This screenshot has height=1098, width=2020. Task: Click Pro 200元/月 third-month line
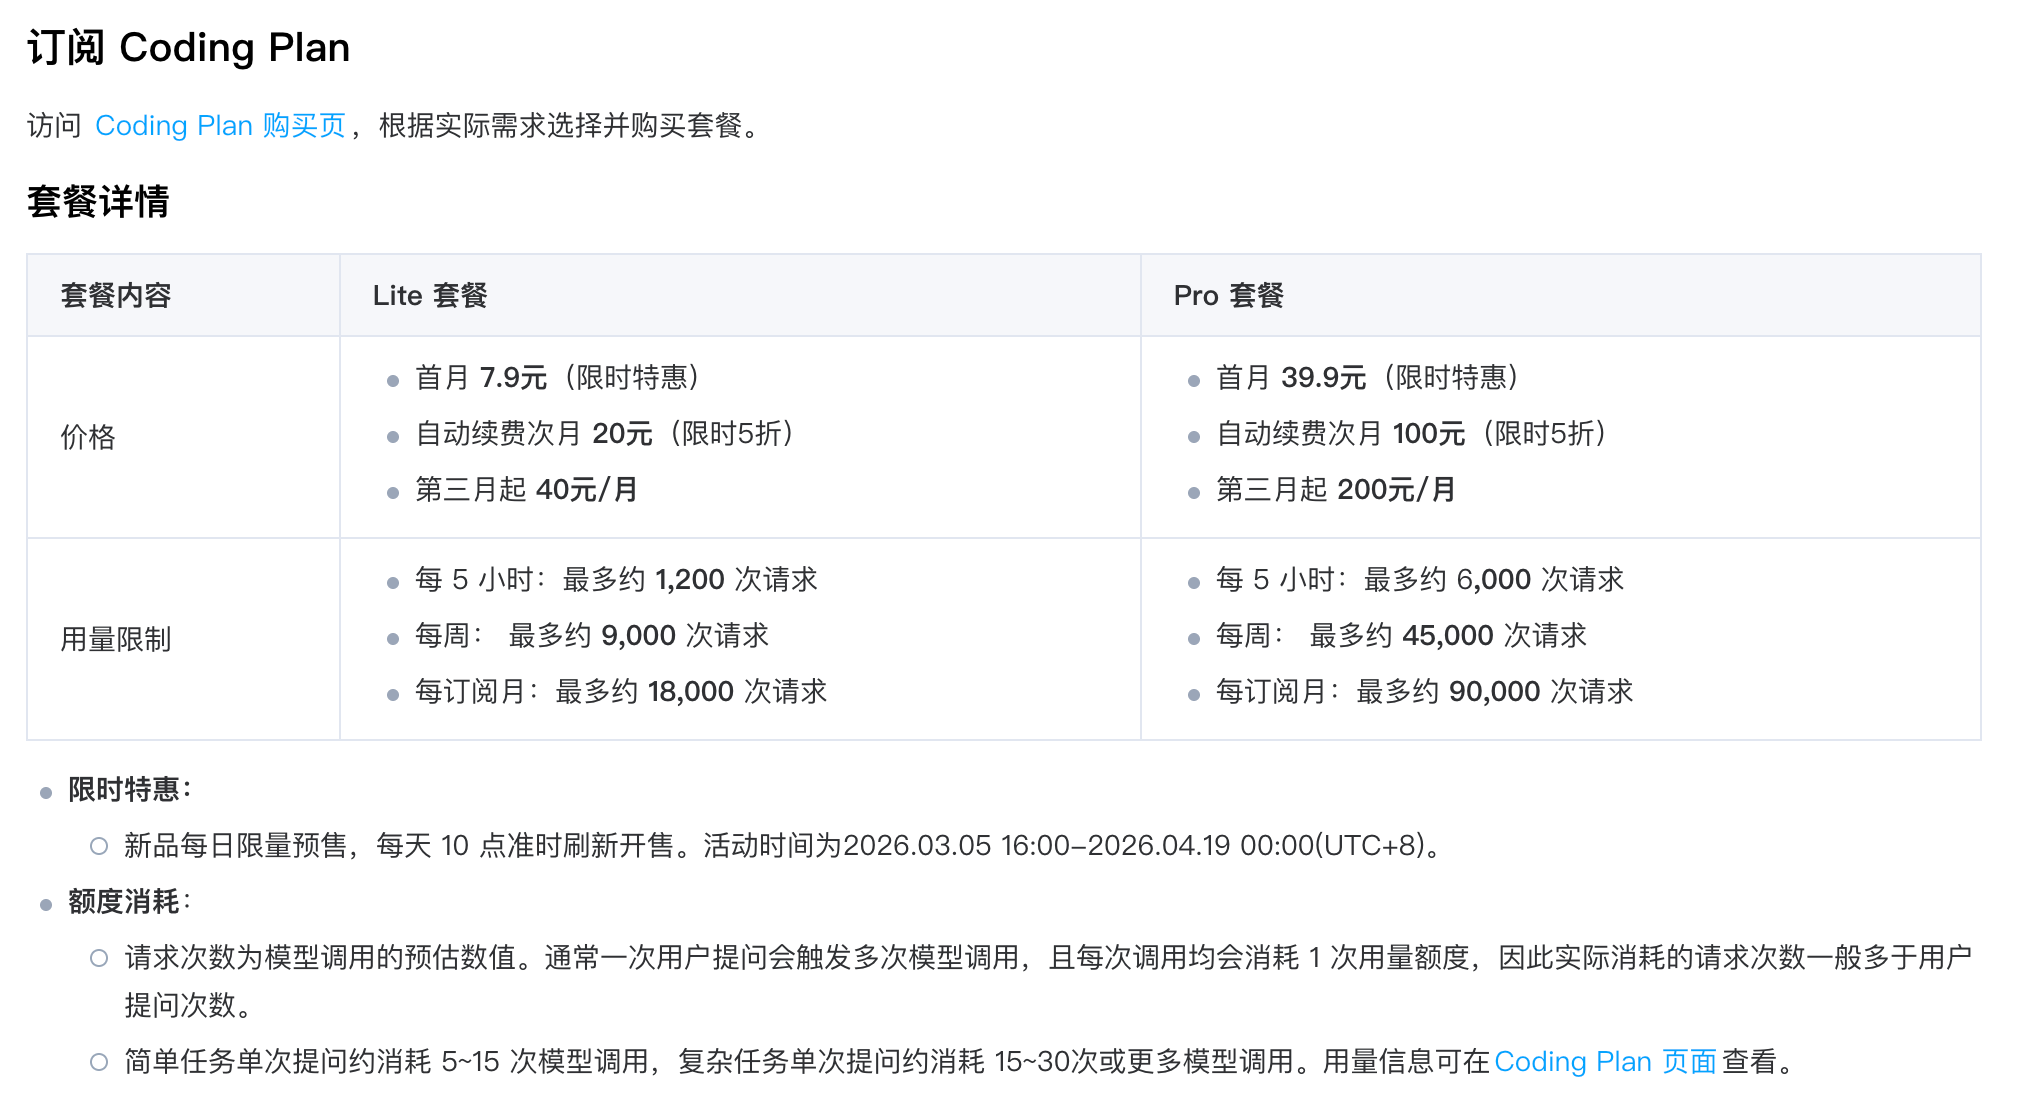[x=1336, y=490]
